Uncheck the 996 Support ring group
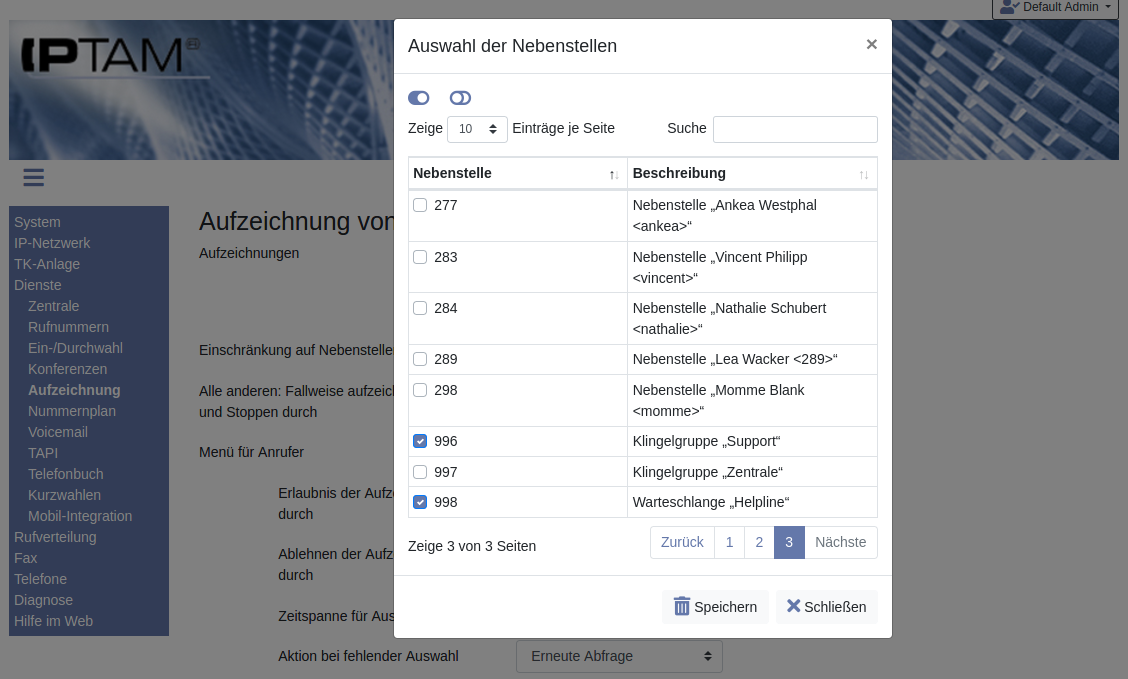The image size is (1128, 679). (420, 441)
